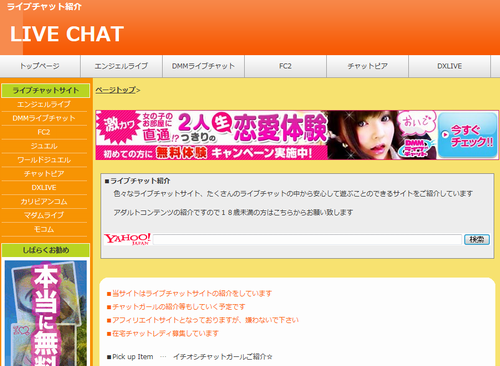Select ワールドジュエル in the sidebar
The width and height of the screenshot is (500, 366).
tap(44, 160)
